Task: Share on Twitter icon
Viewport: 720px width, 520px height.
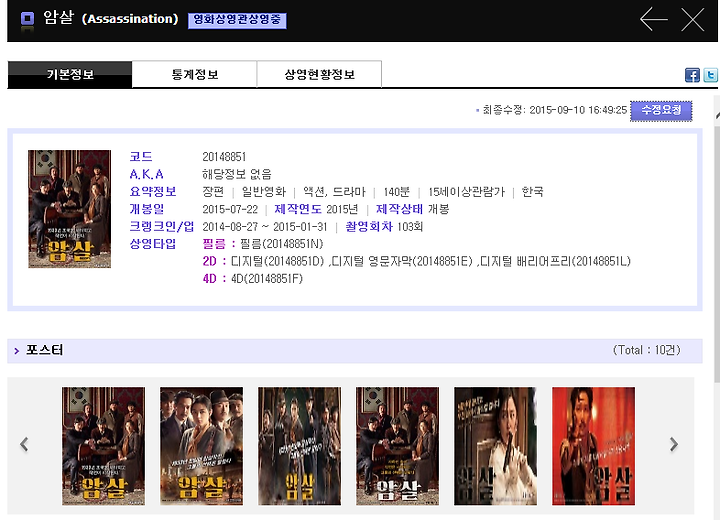Action: [x=710, y=75]
